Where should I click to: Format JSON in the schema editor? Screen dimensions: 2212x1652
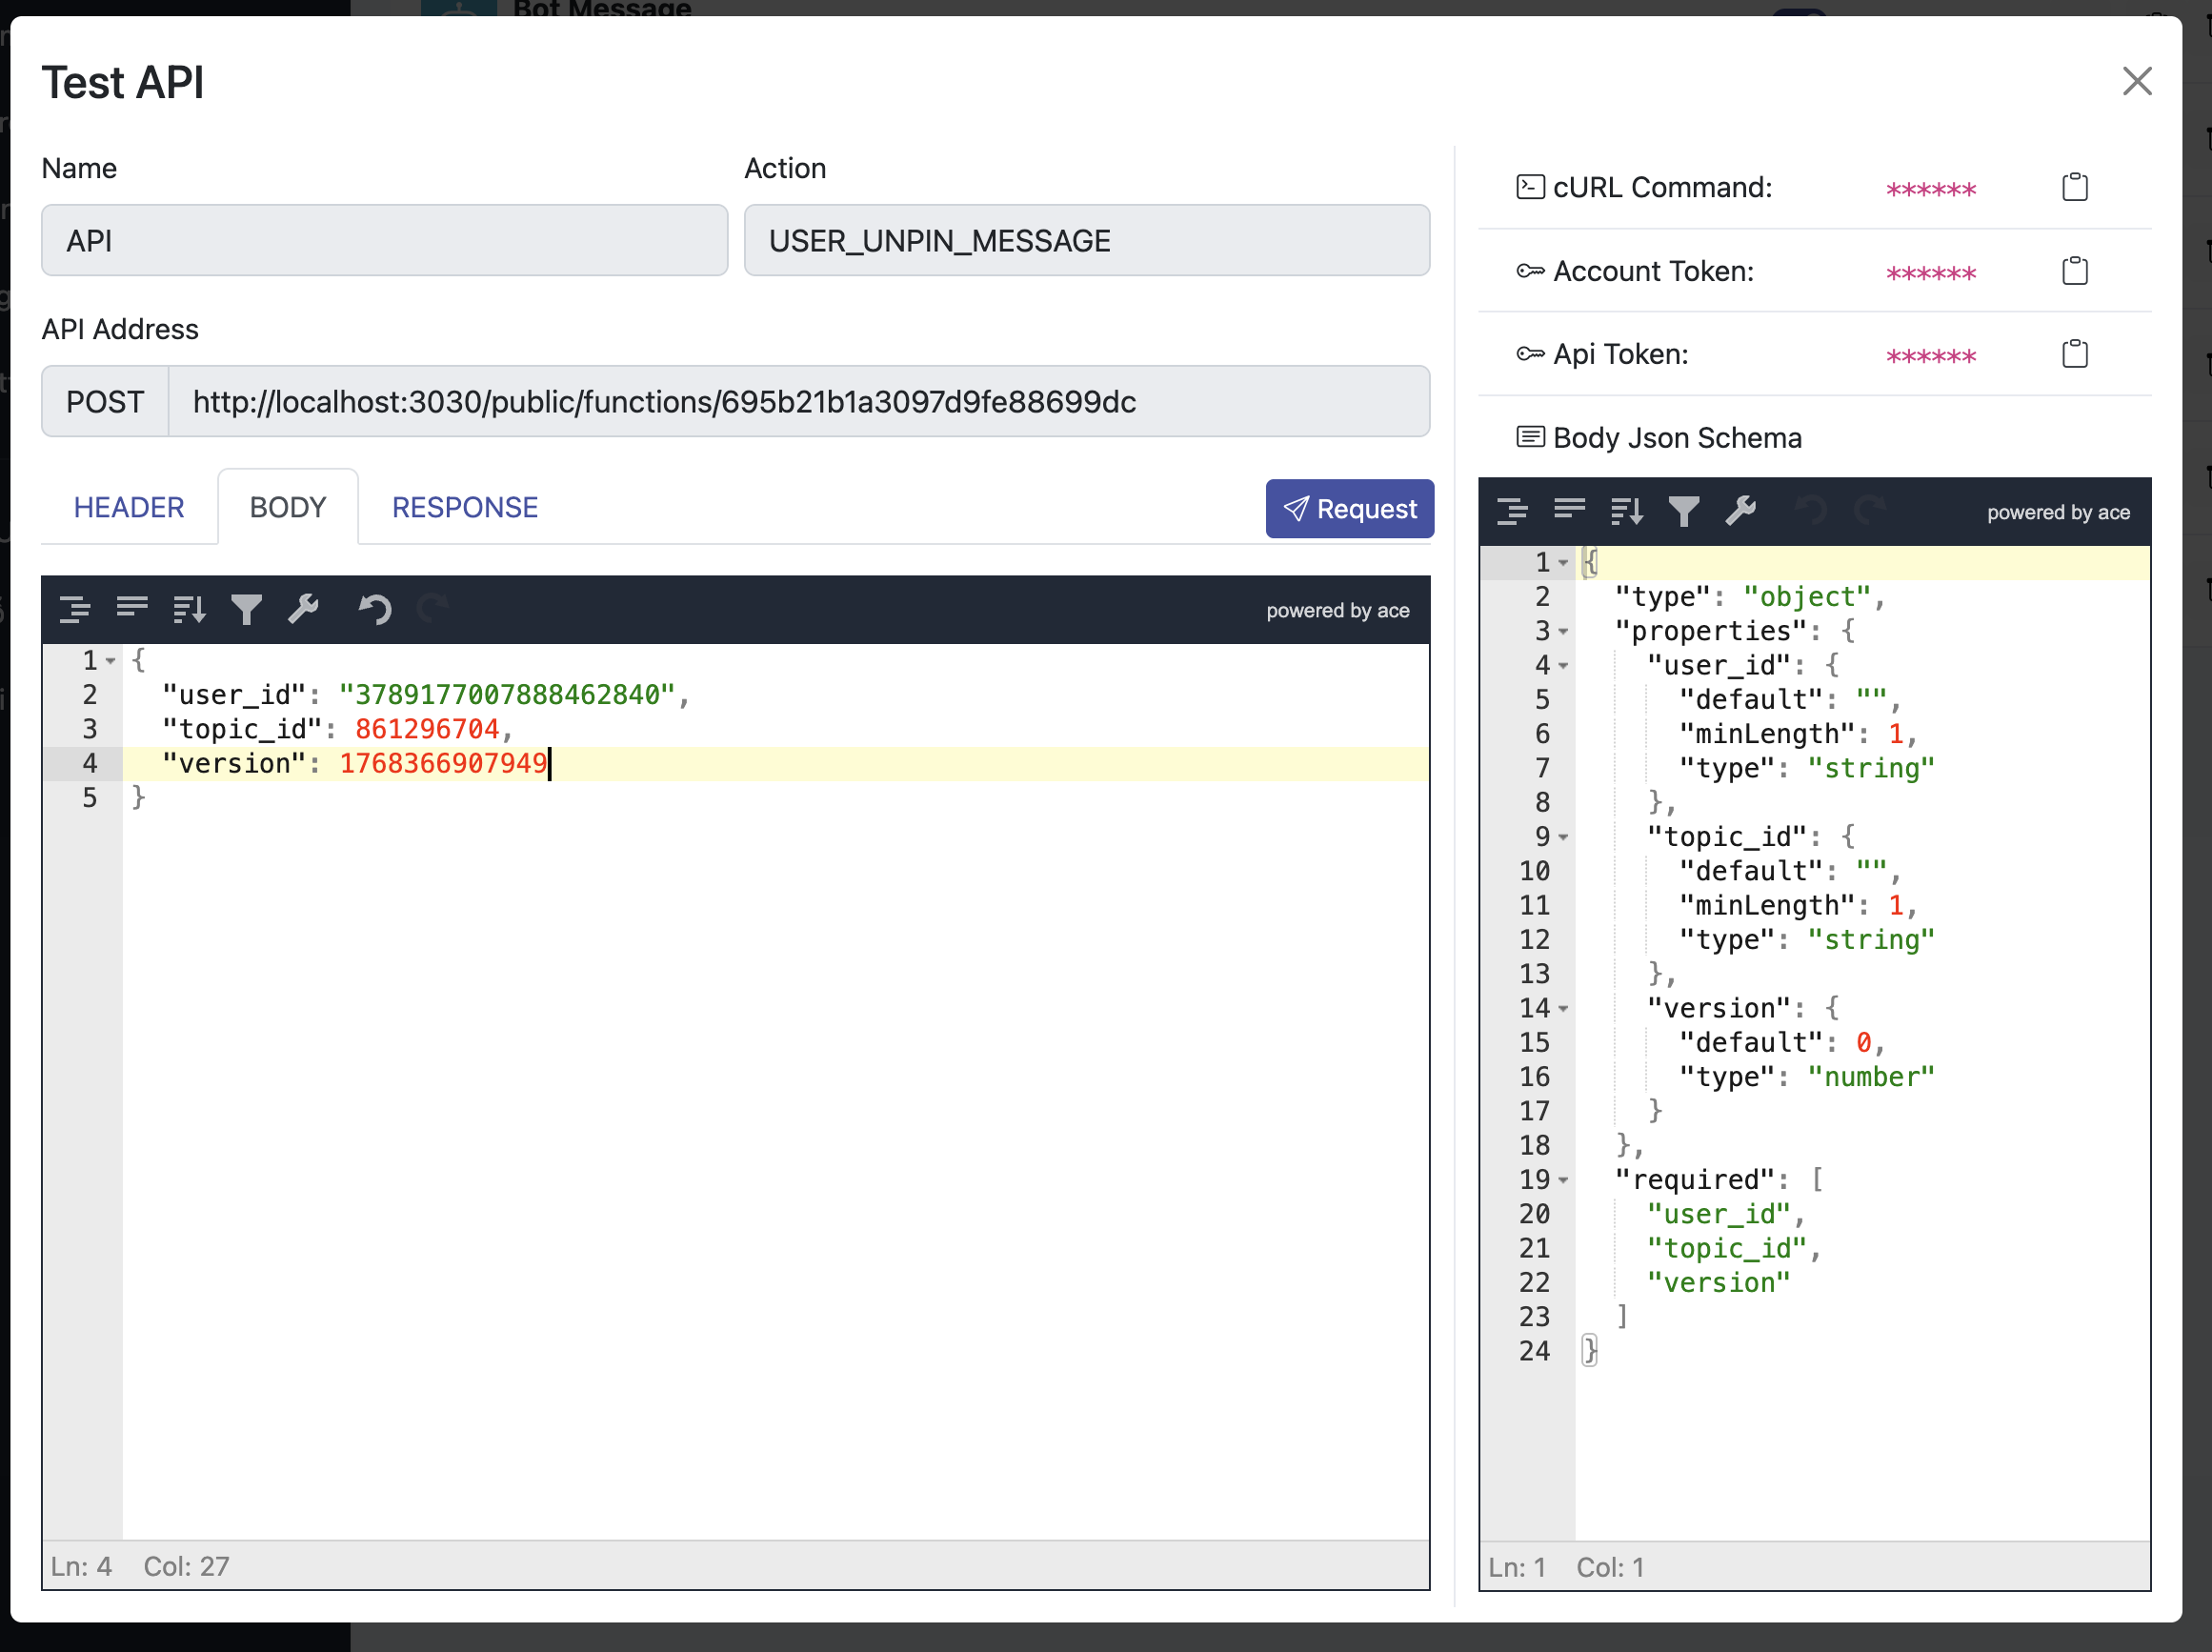(x=1512, y=512)
